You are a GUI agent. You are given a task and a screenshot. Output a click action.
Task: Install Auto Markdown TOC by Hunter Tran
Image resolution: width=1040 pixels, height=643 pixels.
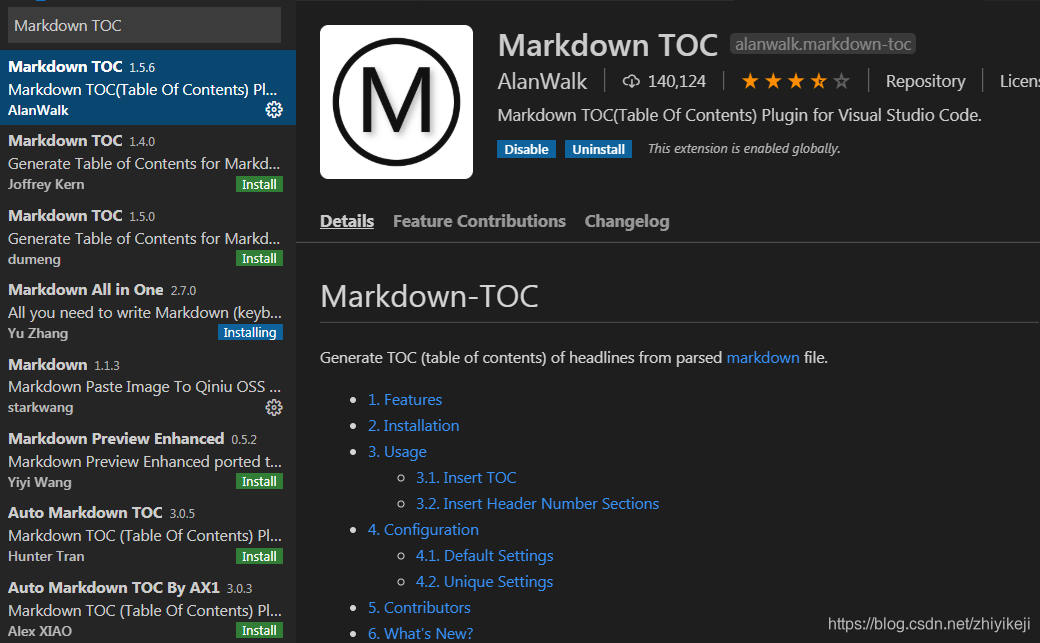(x=259, y=556)
